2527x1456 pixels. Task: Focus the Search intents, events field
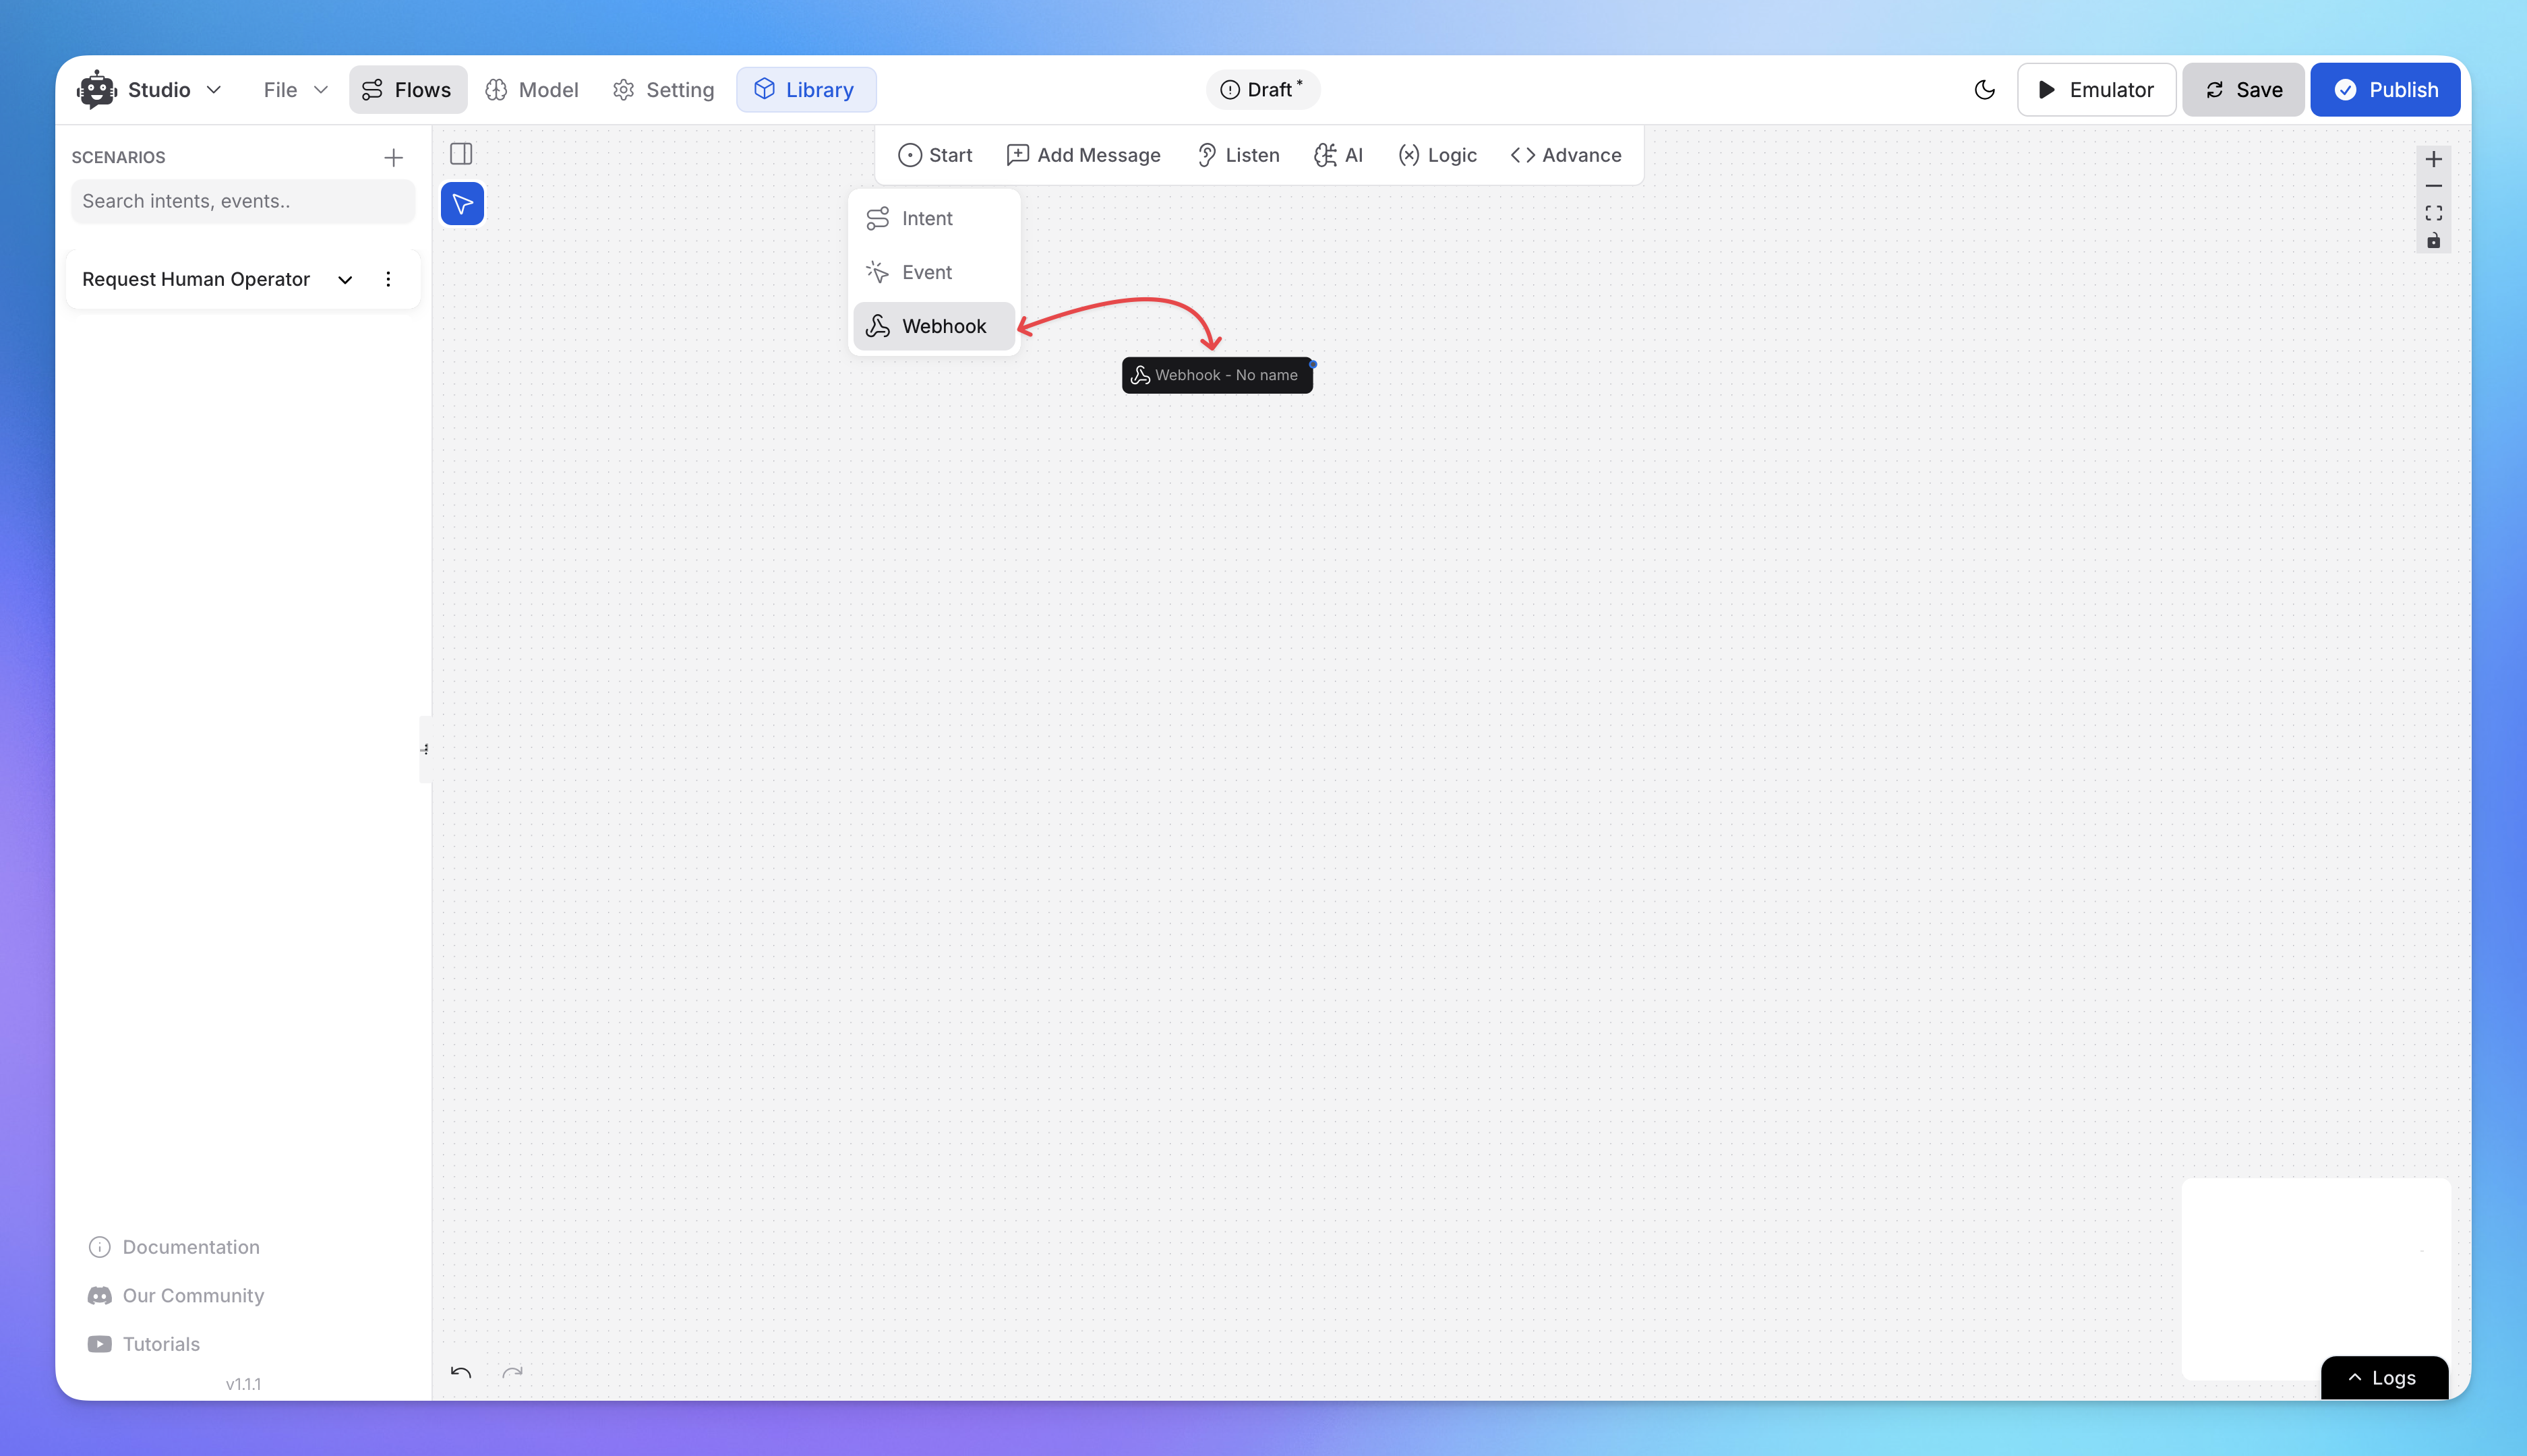point(243,201)
